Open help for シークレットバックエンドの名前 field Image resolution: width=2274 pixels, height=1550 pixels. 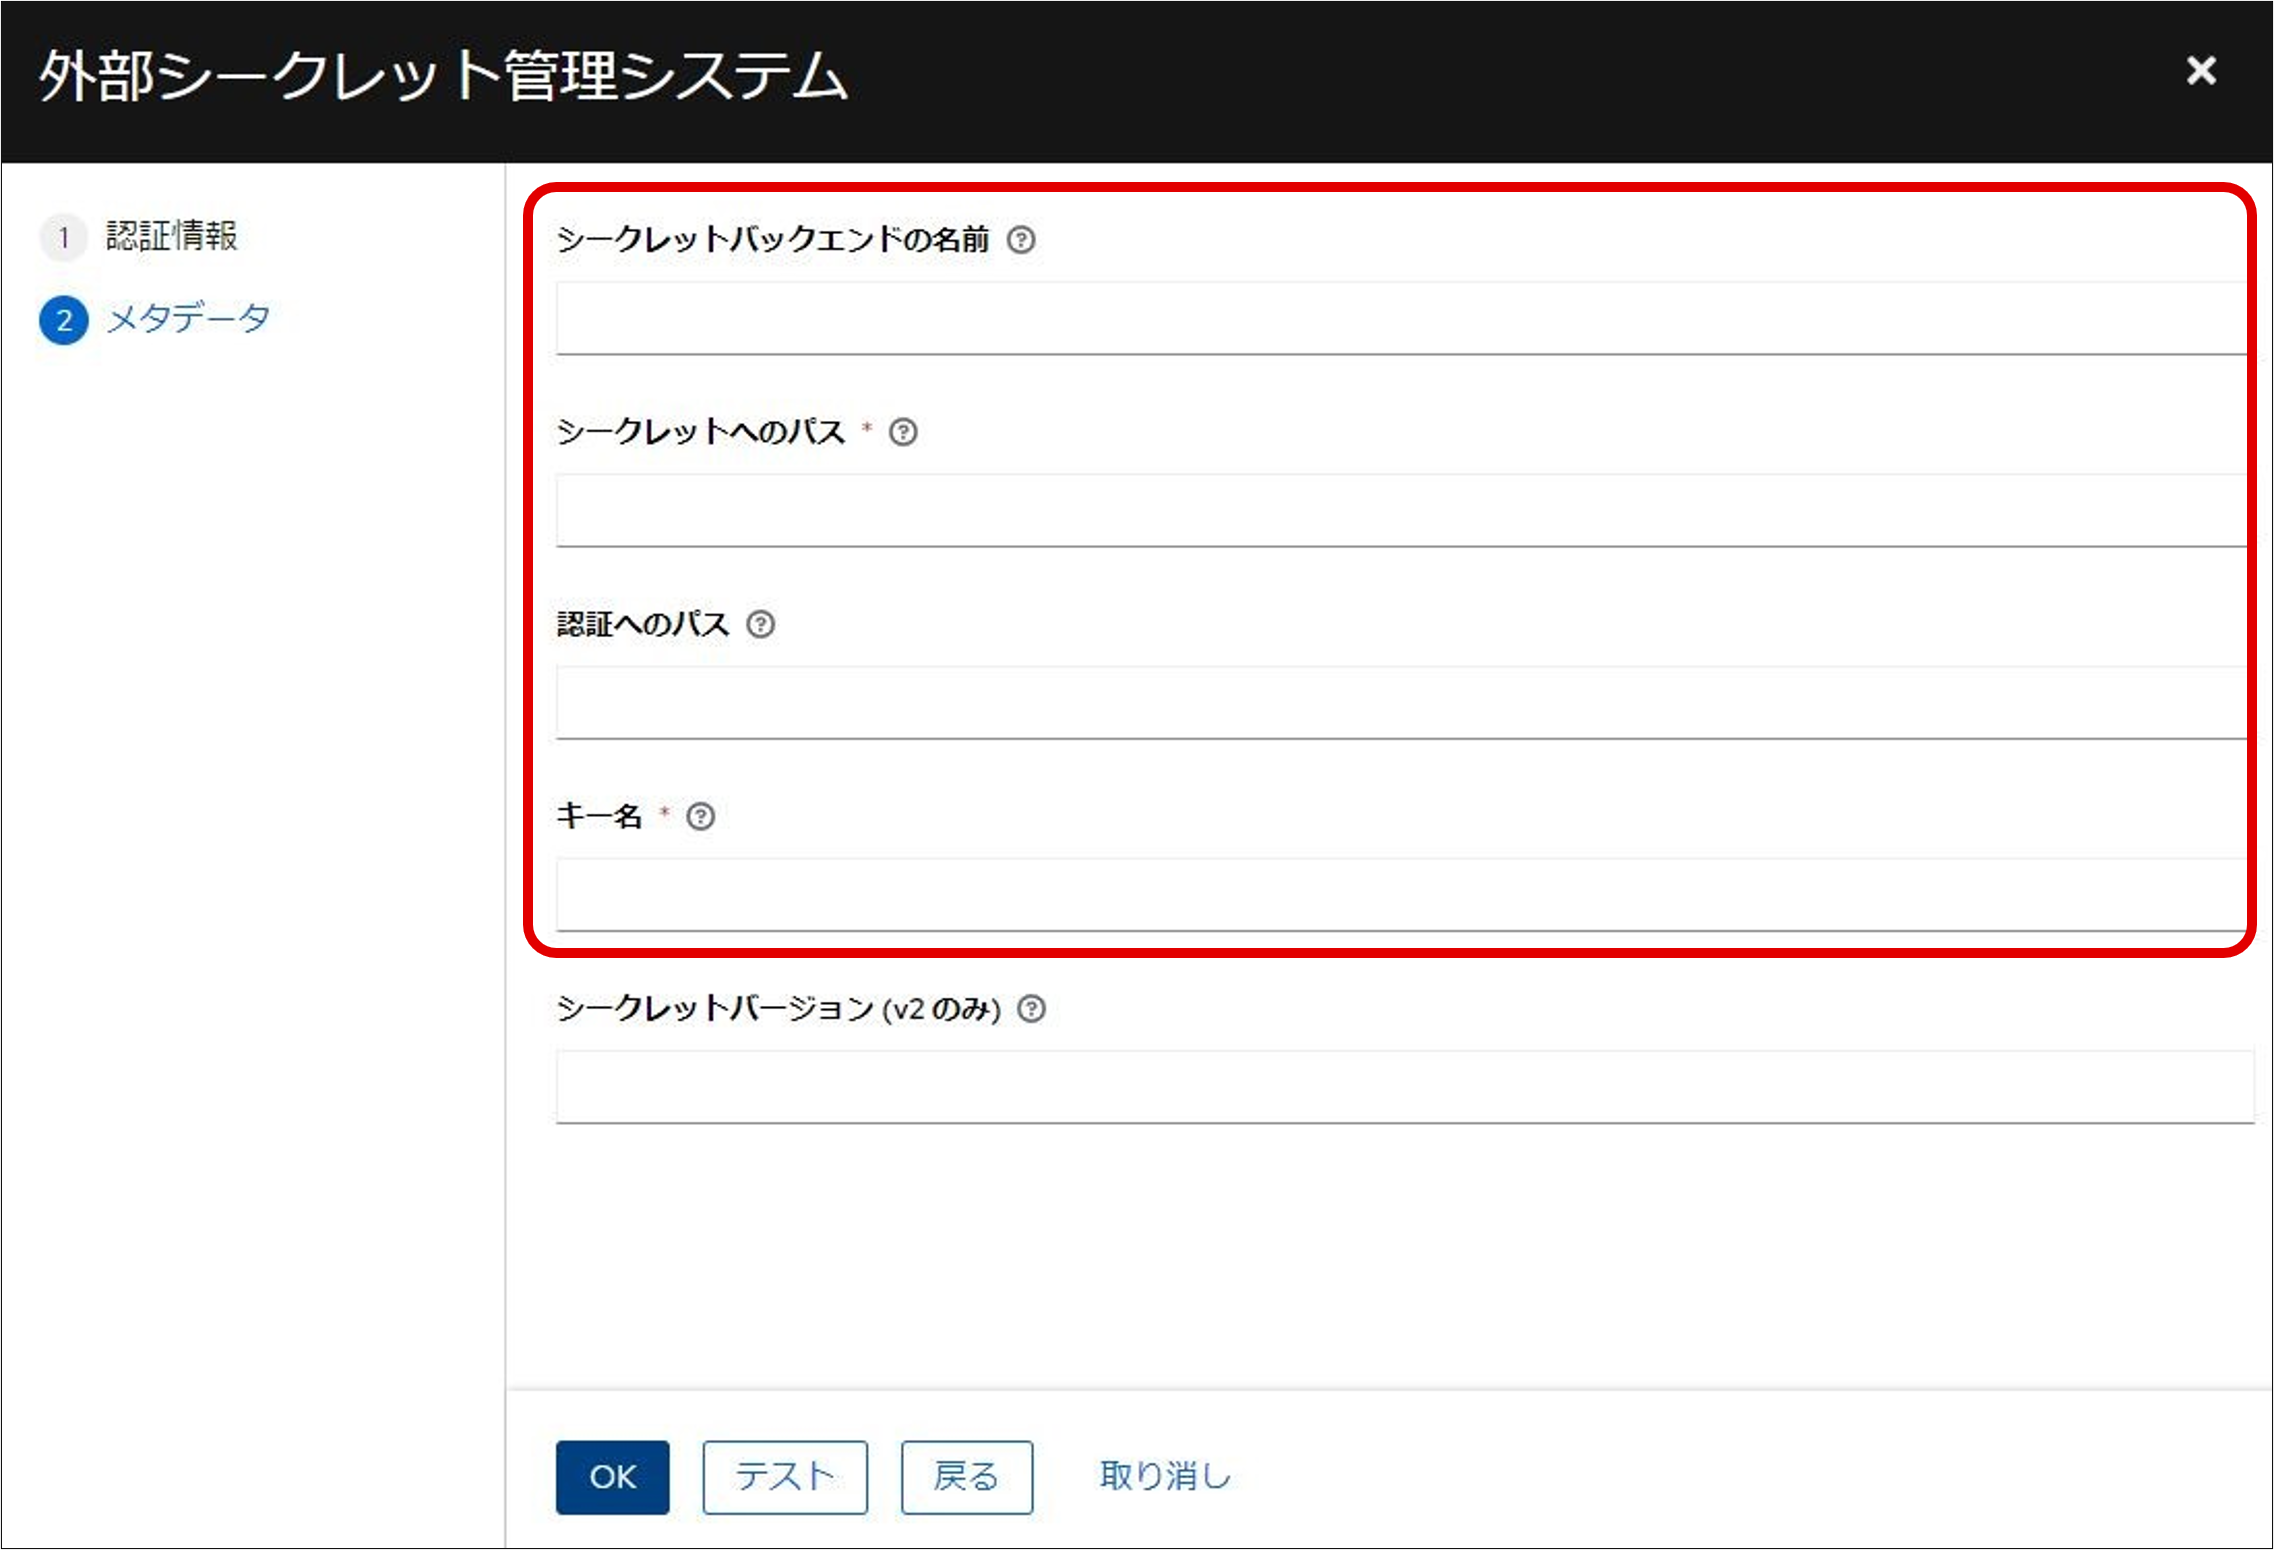click(1021, 239)
